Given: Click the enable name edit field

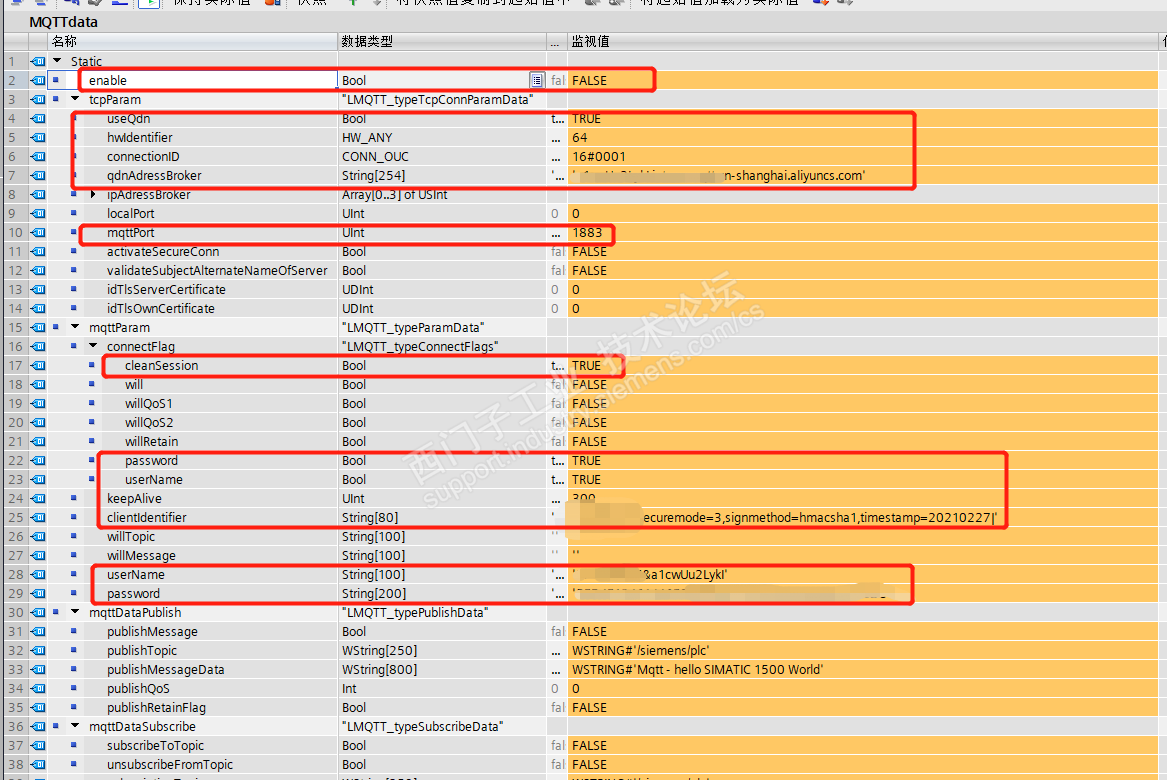Looking at the screenshot, I should pos(208,80).
